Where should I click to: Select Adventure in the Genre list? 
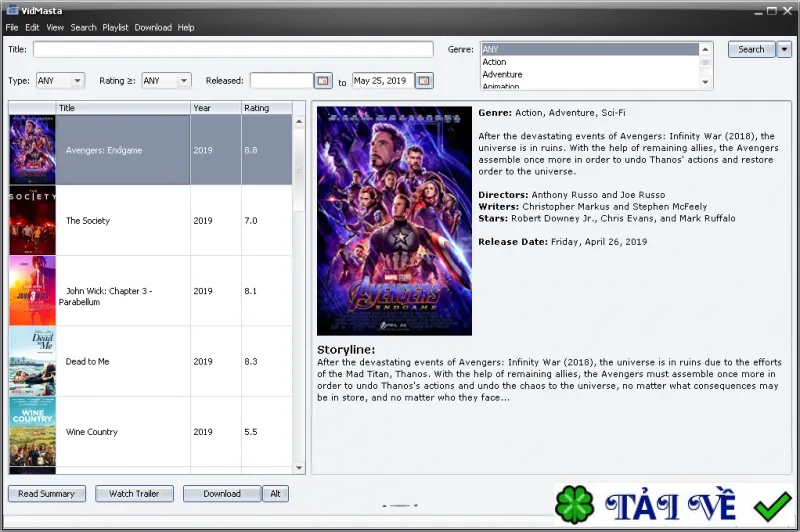pos(590,74)
